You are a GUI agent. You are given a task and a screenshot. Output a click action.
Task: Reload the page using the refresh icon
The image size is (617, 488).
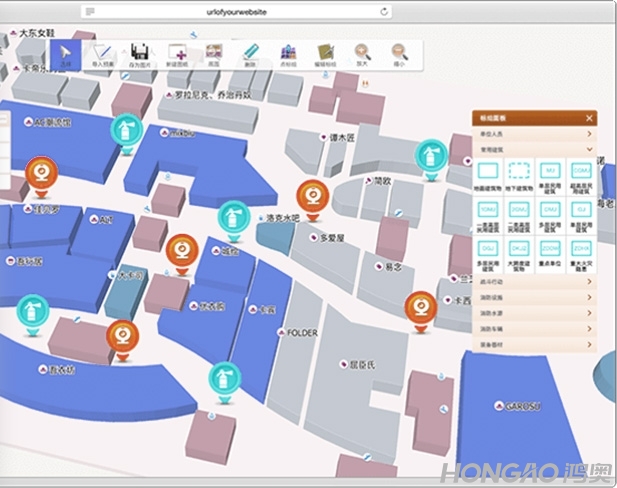(x=384, y=10)
